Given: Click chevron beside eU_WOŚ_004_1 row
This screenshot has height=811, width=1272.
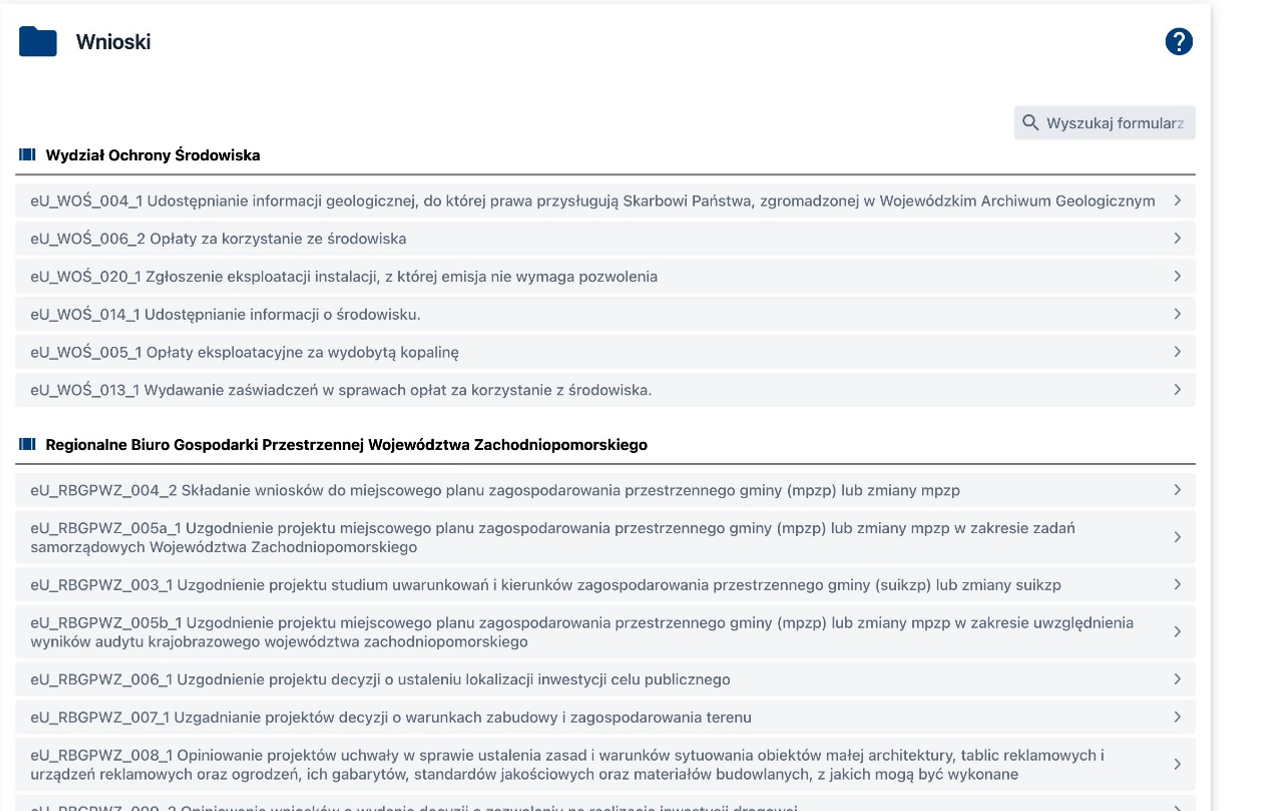Looking at the screenshot, I should (1177, 201).
